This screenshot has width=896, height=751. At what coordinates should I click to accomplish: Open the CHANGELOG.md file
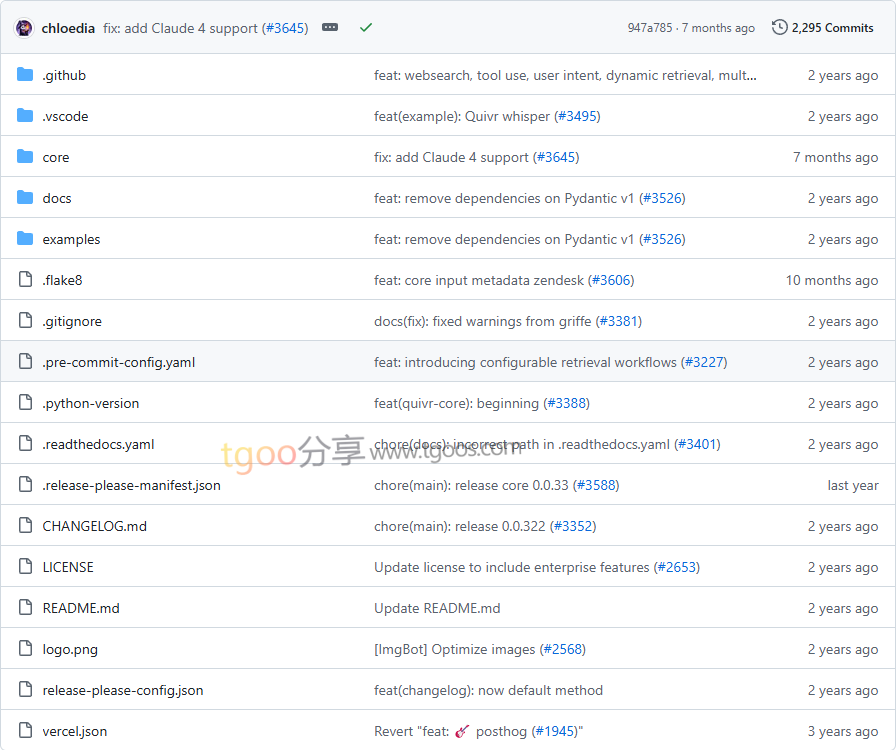tap(94, 526)
